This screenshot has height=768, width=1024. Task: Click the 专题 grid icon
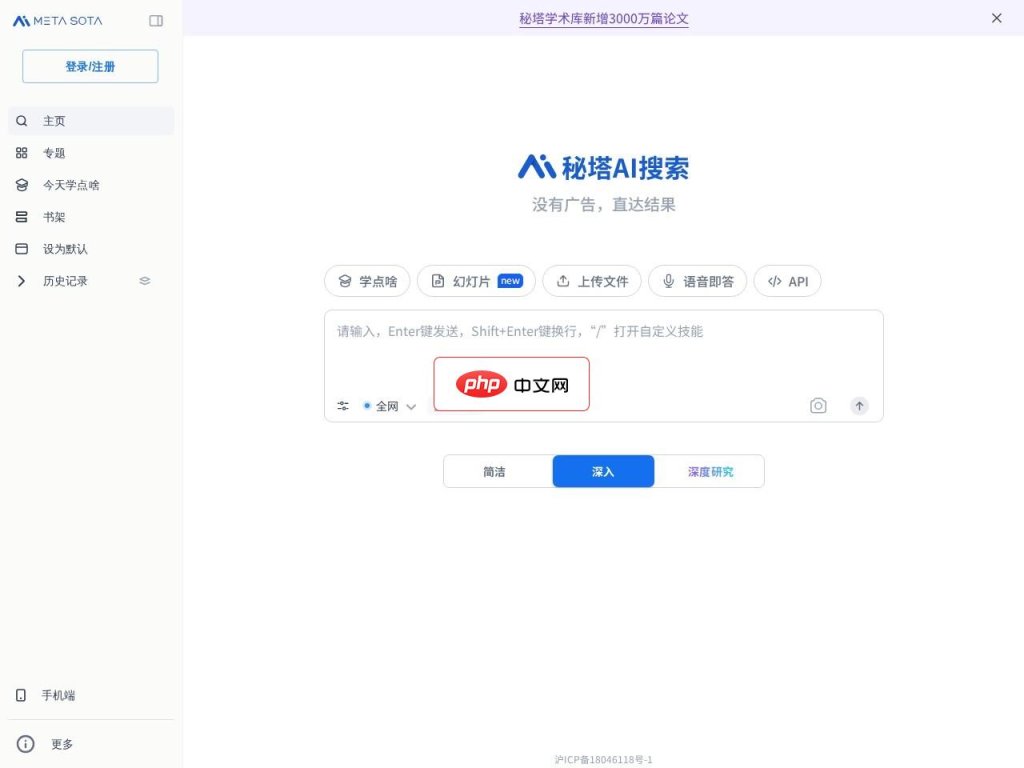tap(22, 153)
